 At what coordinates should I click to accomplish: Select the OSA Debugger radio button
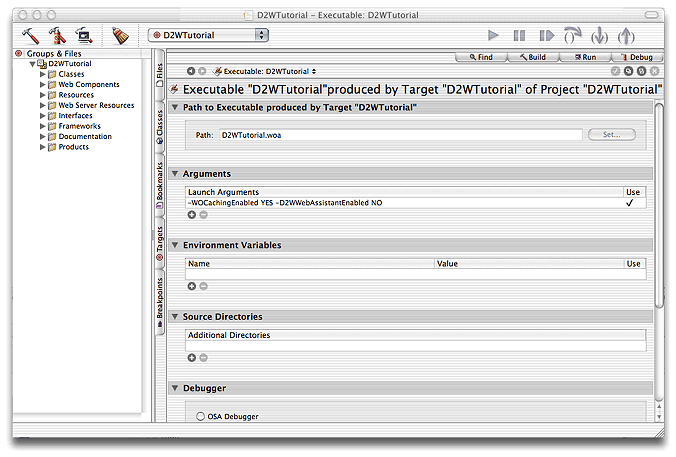pyautogui.click(x=201, y=415)
